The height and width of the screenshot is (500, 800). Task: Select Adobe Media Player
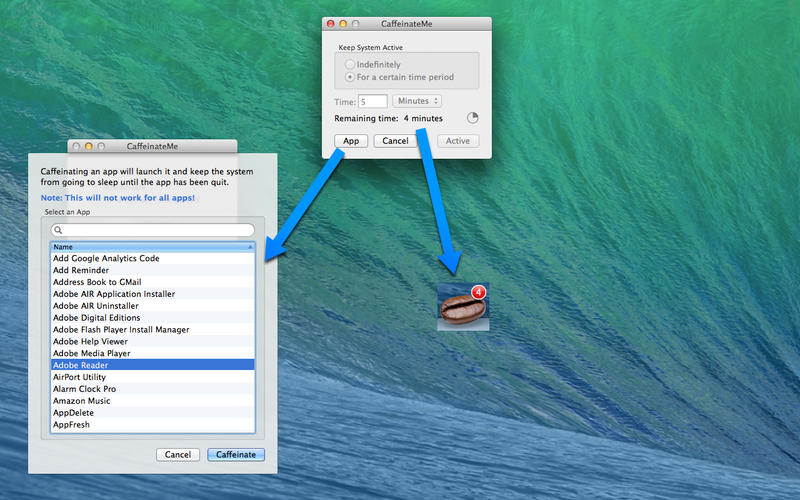coord(153,354)
